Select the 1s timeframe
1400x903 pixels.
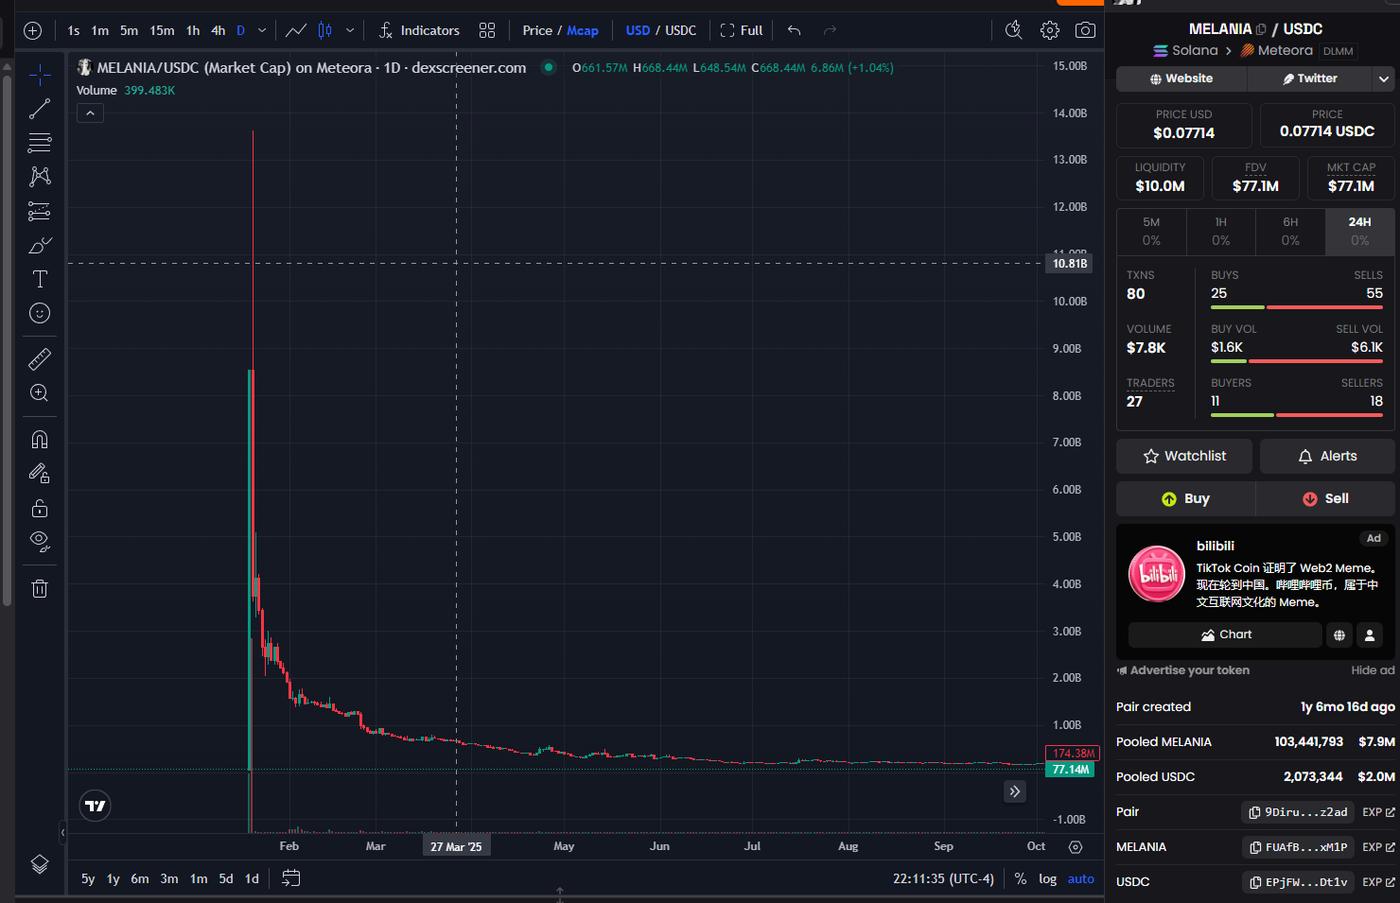(x=74, y=30)
